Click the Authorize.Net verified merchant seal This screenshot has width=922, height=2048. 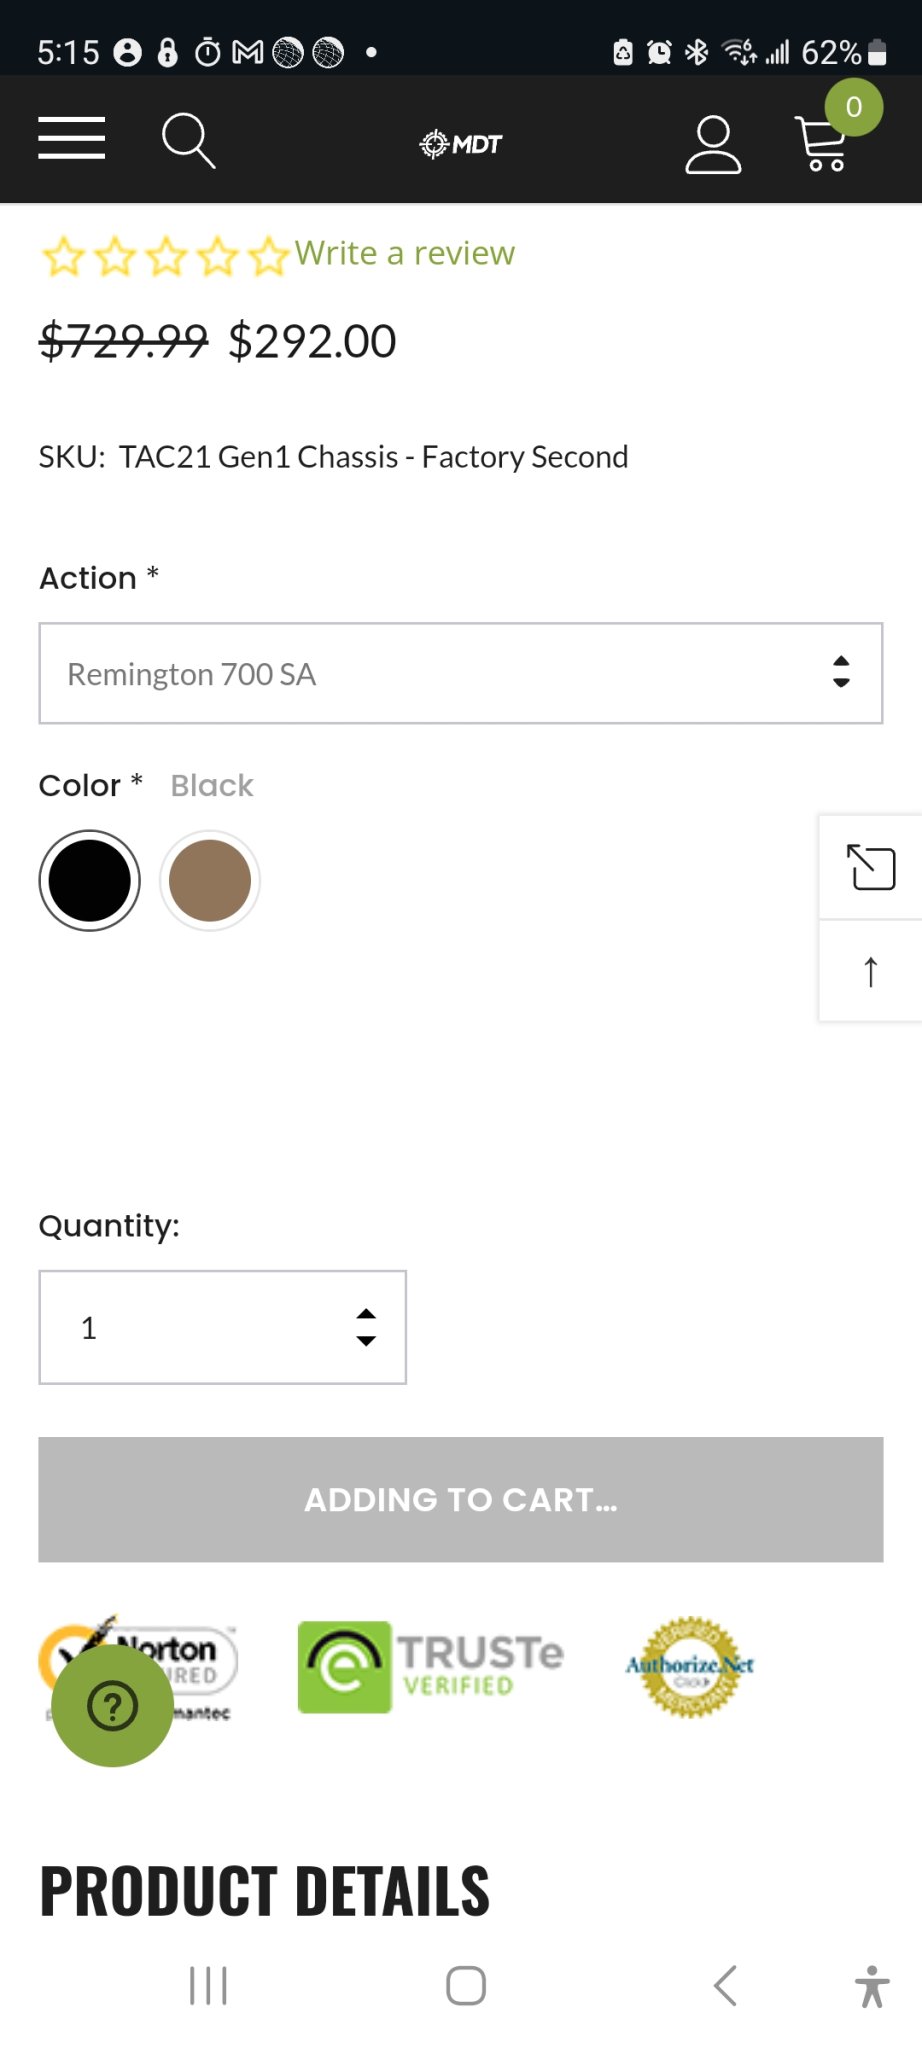tap(690, 1667)
